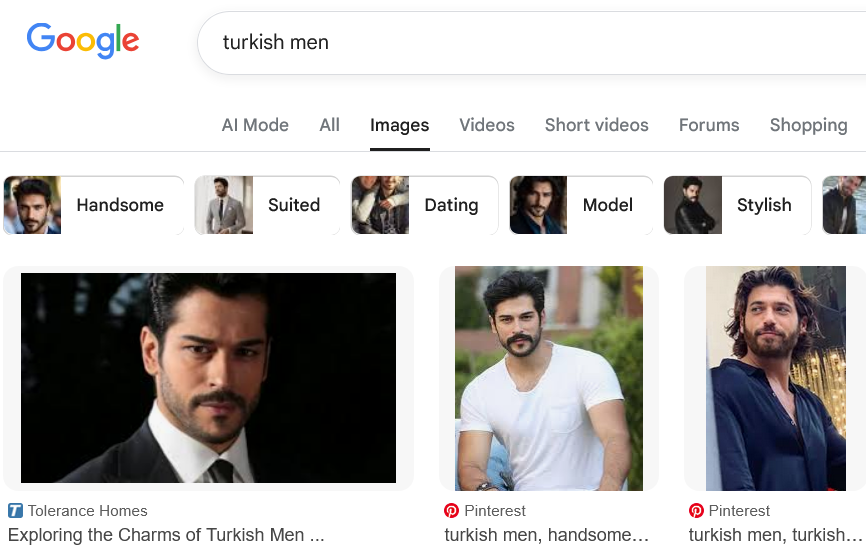Open the large image of man in suit
The height and width of the screenshot is (548, 866).
tap(208, 378)
